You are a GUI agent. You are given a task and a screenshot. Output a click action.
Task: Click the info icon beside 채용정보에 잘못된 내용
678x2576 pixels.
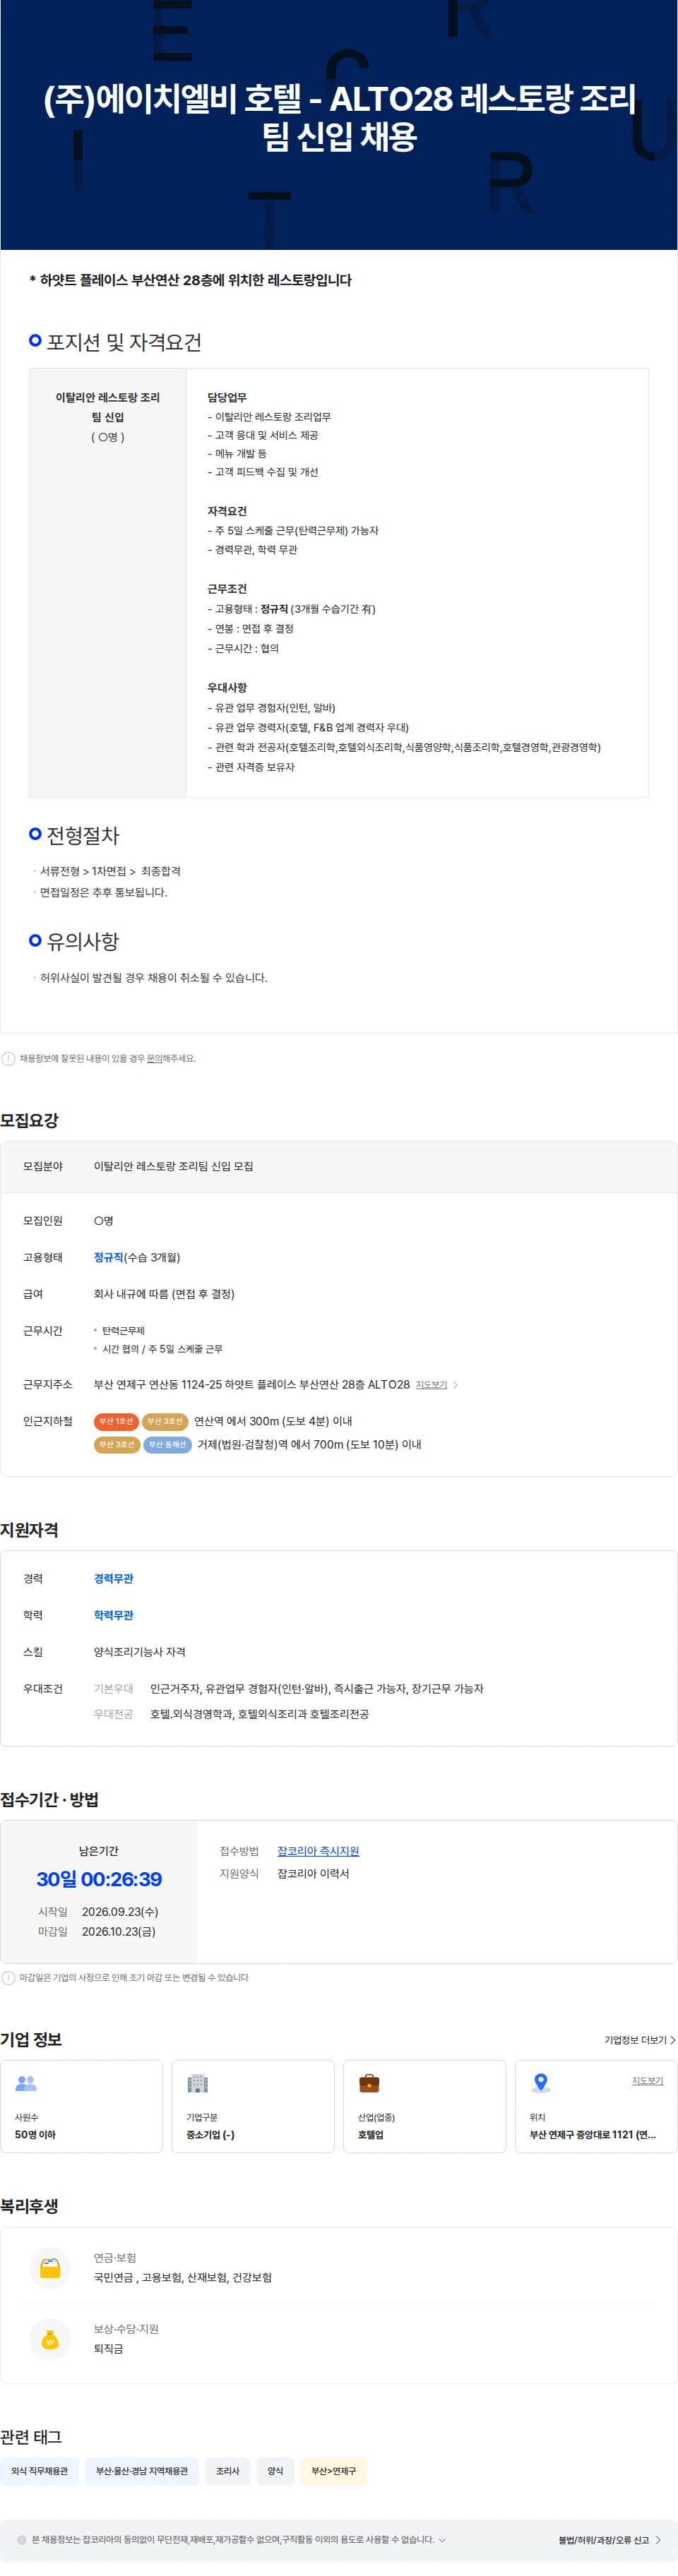pyautogui.click(x=9, y=1058)
